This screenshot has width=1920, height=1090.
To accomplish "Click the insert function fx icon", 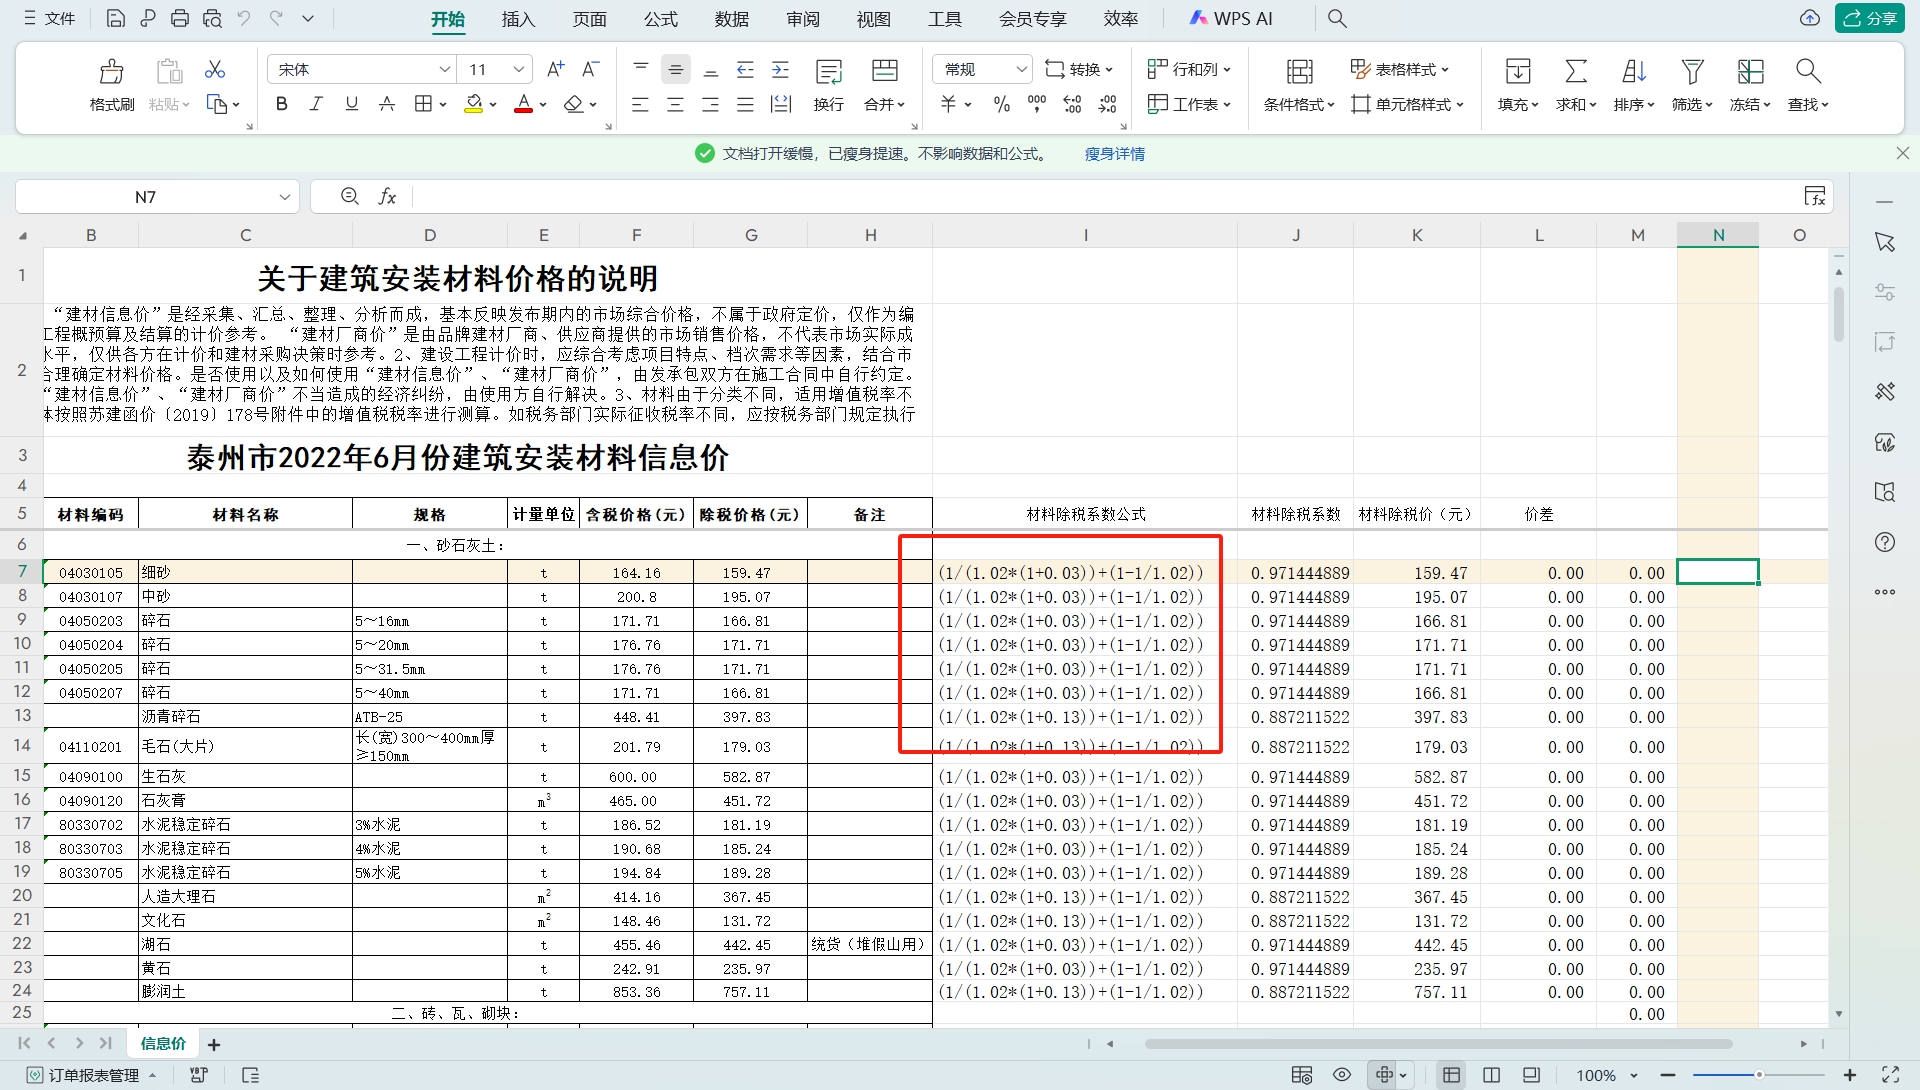I will 387,197.
